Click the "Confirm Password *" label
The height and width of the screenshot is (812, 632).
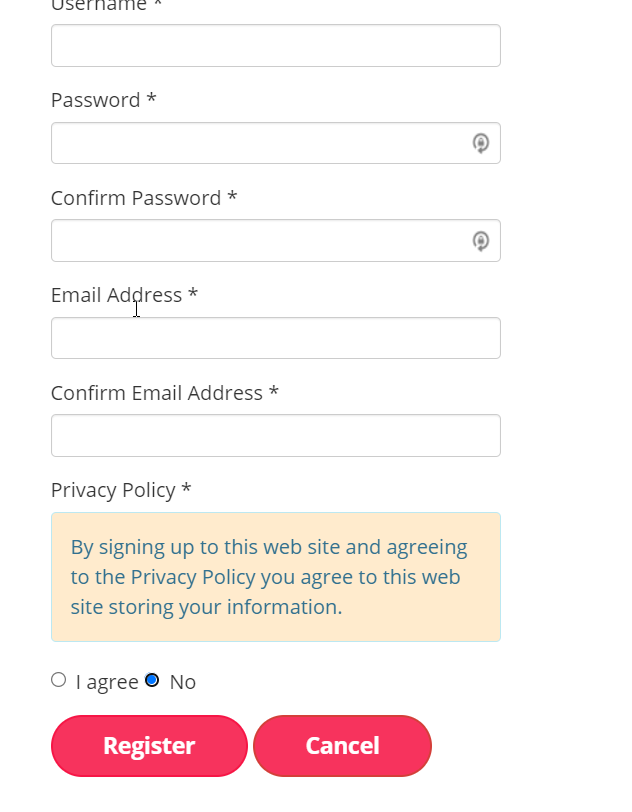click(143, 198)
